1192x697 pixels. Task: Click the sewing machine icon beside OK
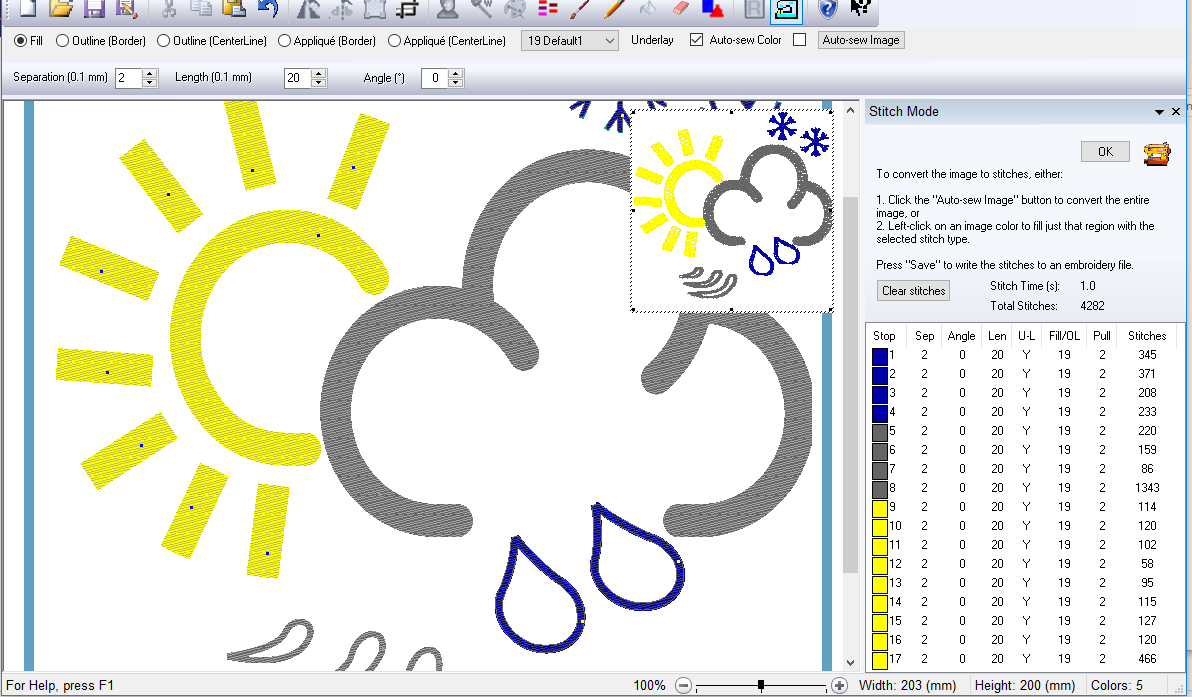point(1157,154)
